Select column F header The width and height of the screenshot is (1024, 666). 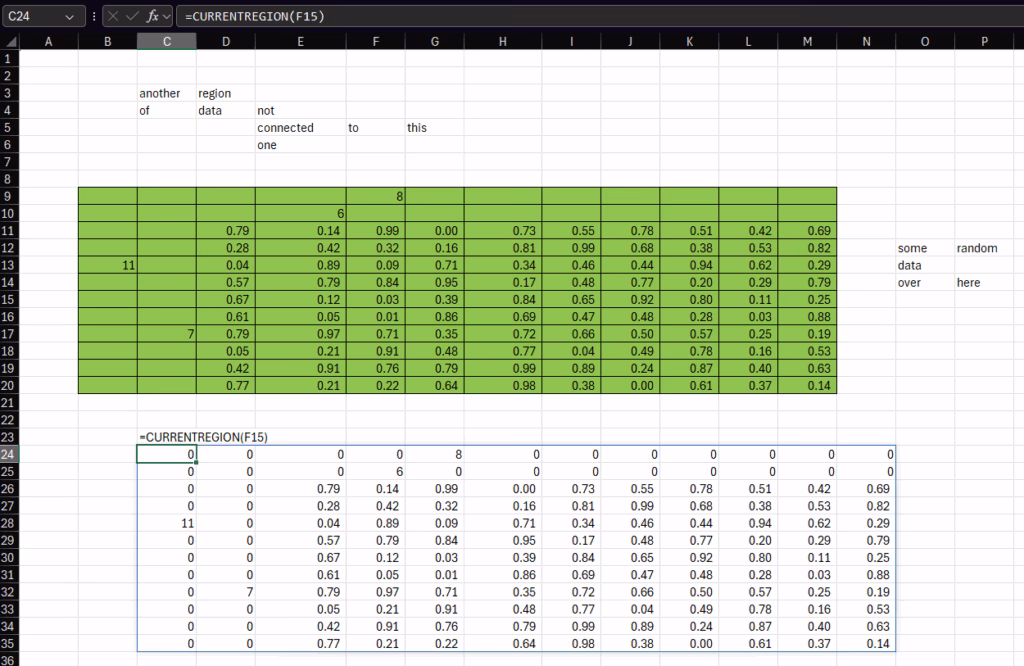376,42
